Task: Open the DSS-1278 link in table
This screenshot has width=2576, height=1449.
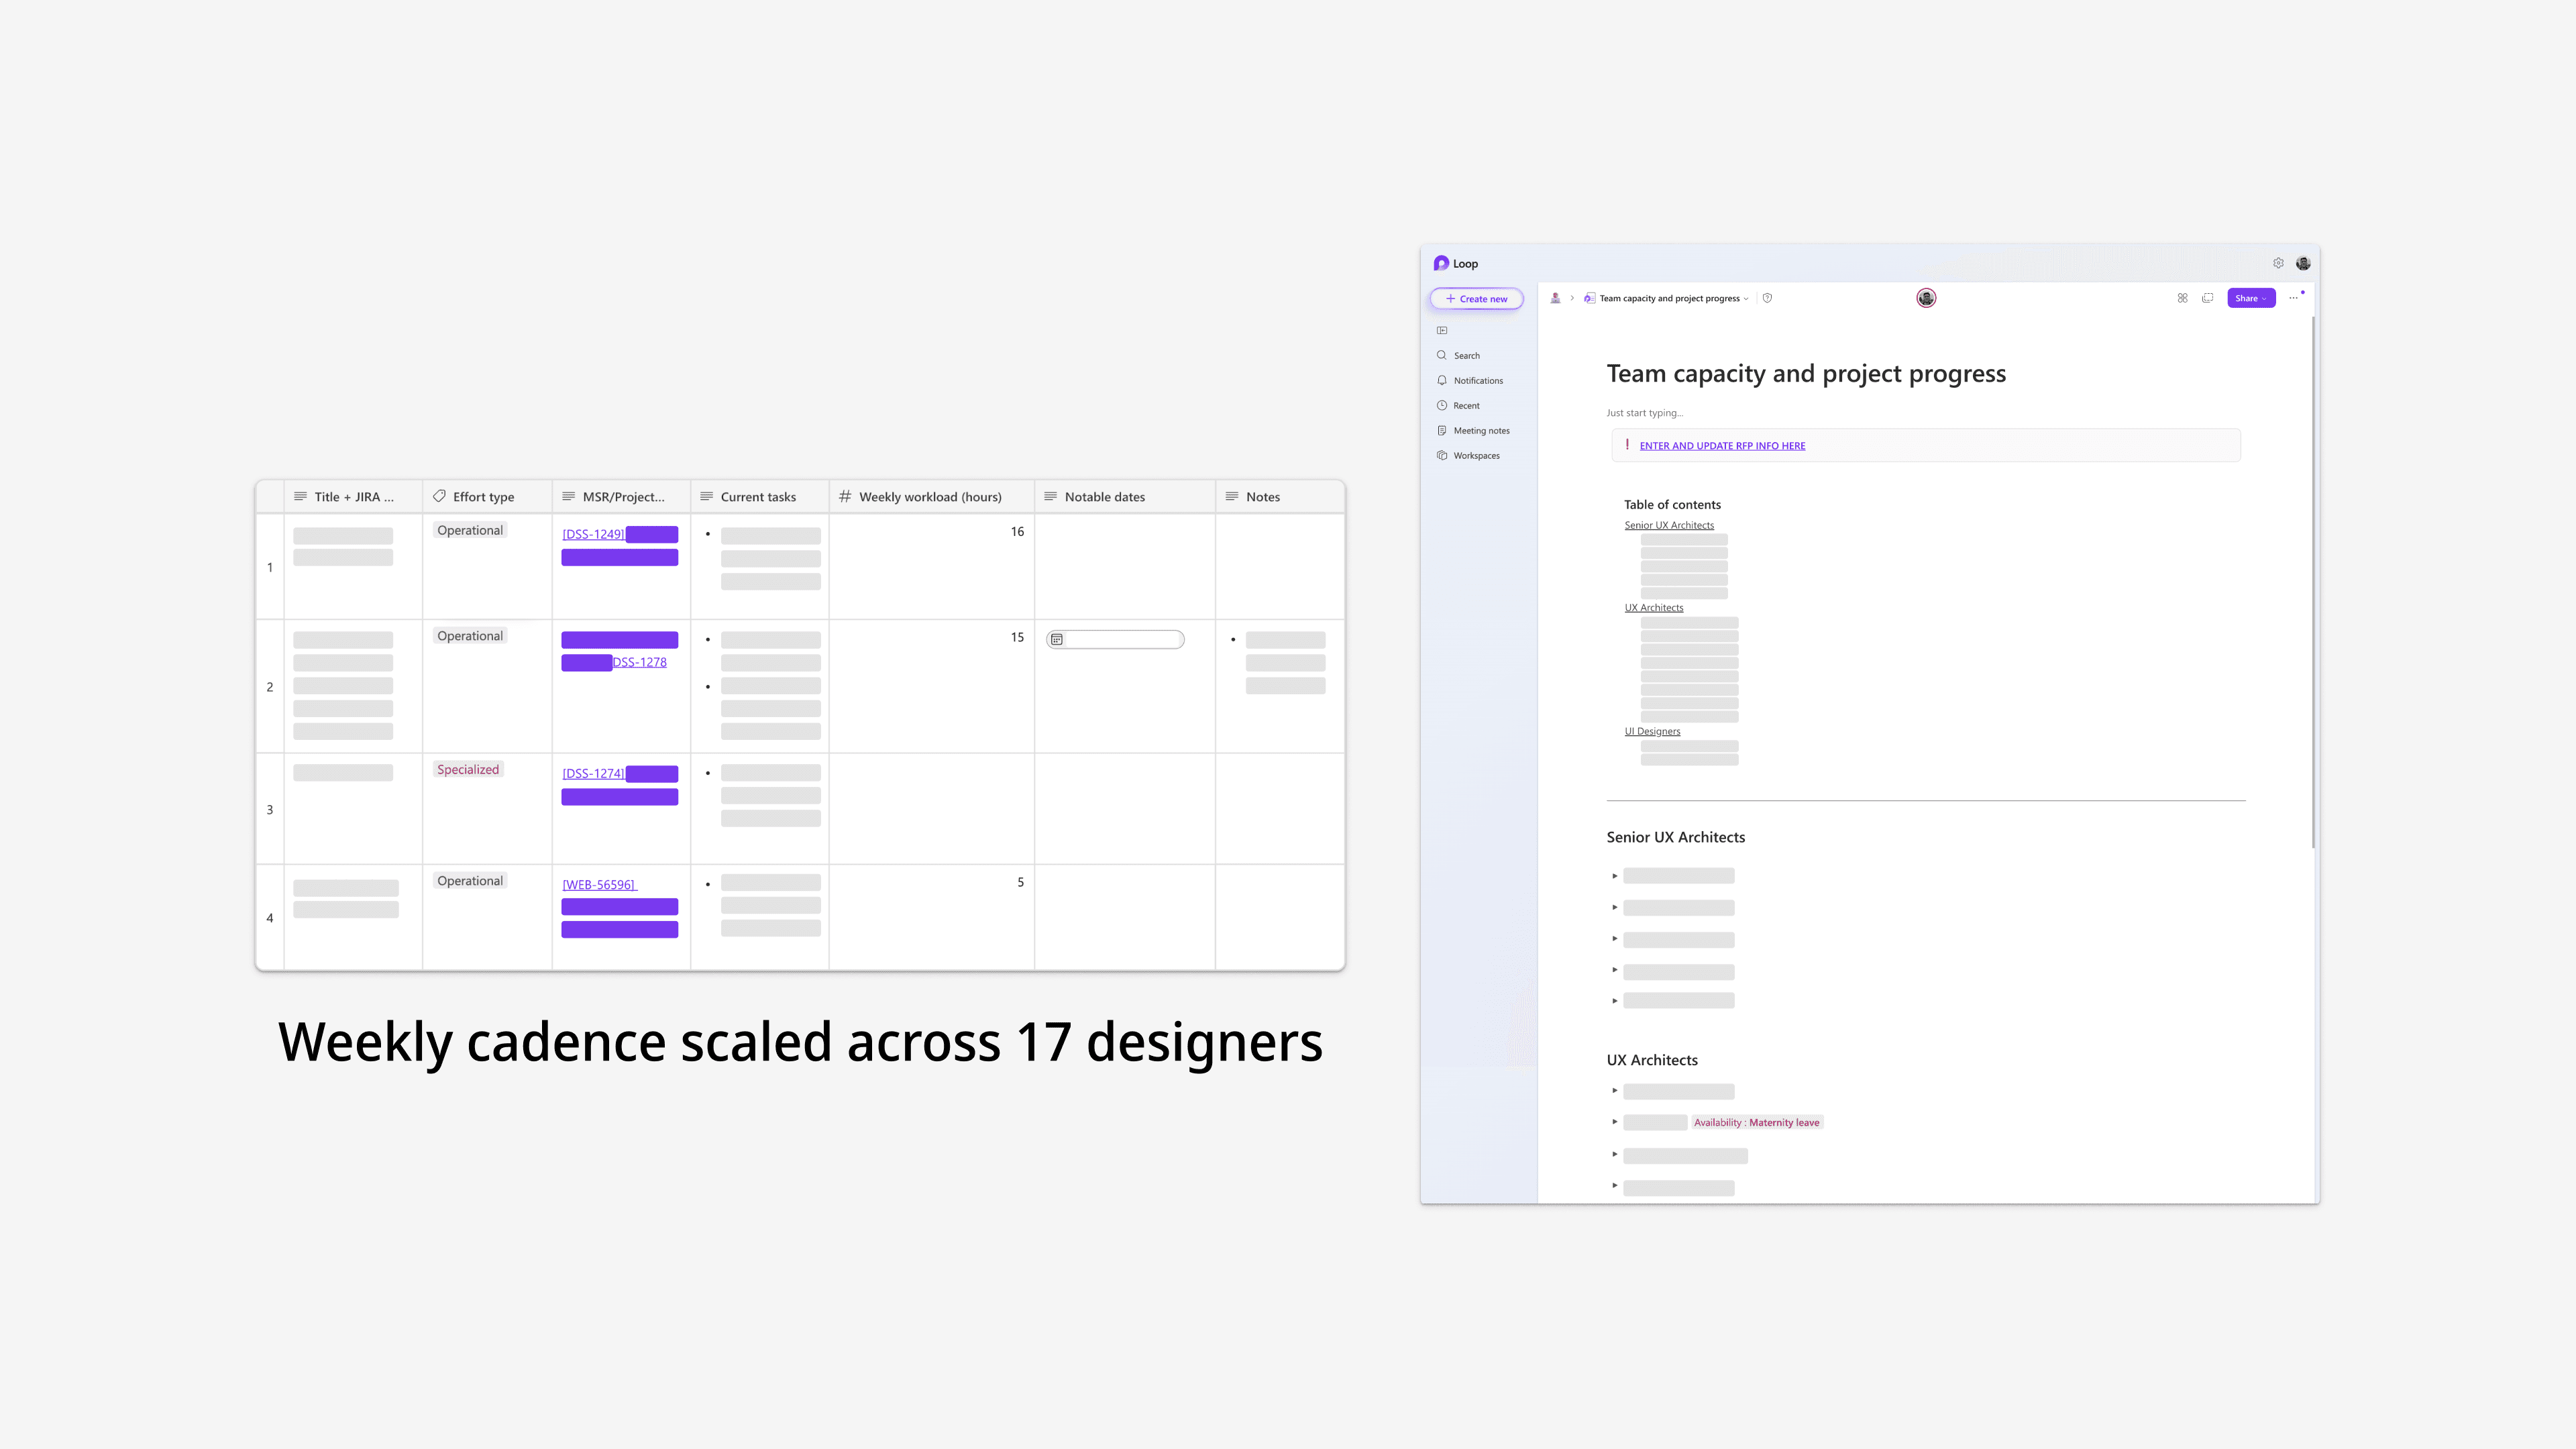Action: click(639, 662)
